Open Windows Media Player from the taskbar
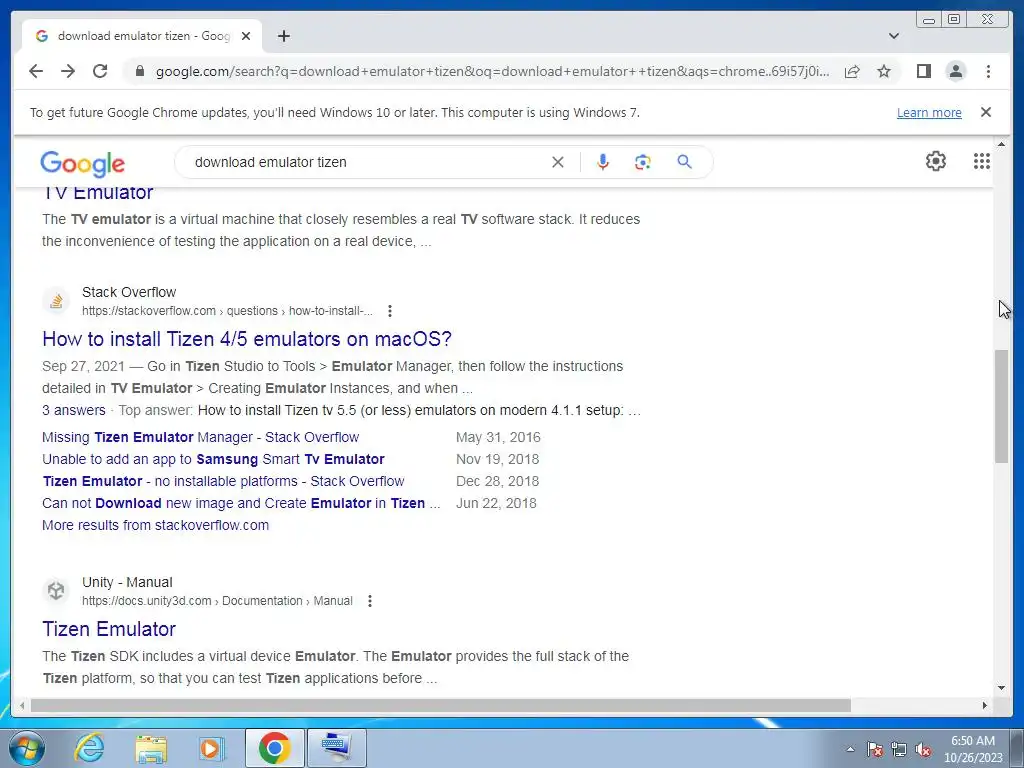1024x768 pixels. click(212, 748)
